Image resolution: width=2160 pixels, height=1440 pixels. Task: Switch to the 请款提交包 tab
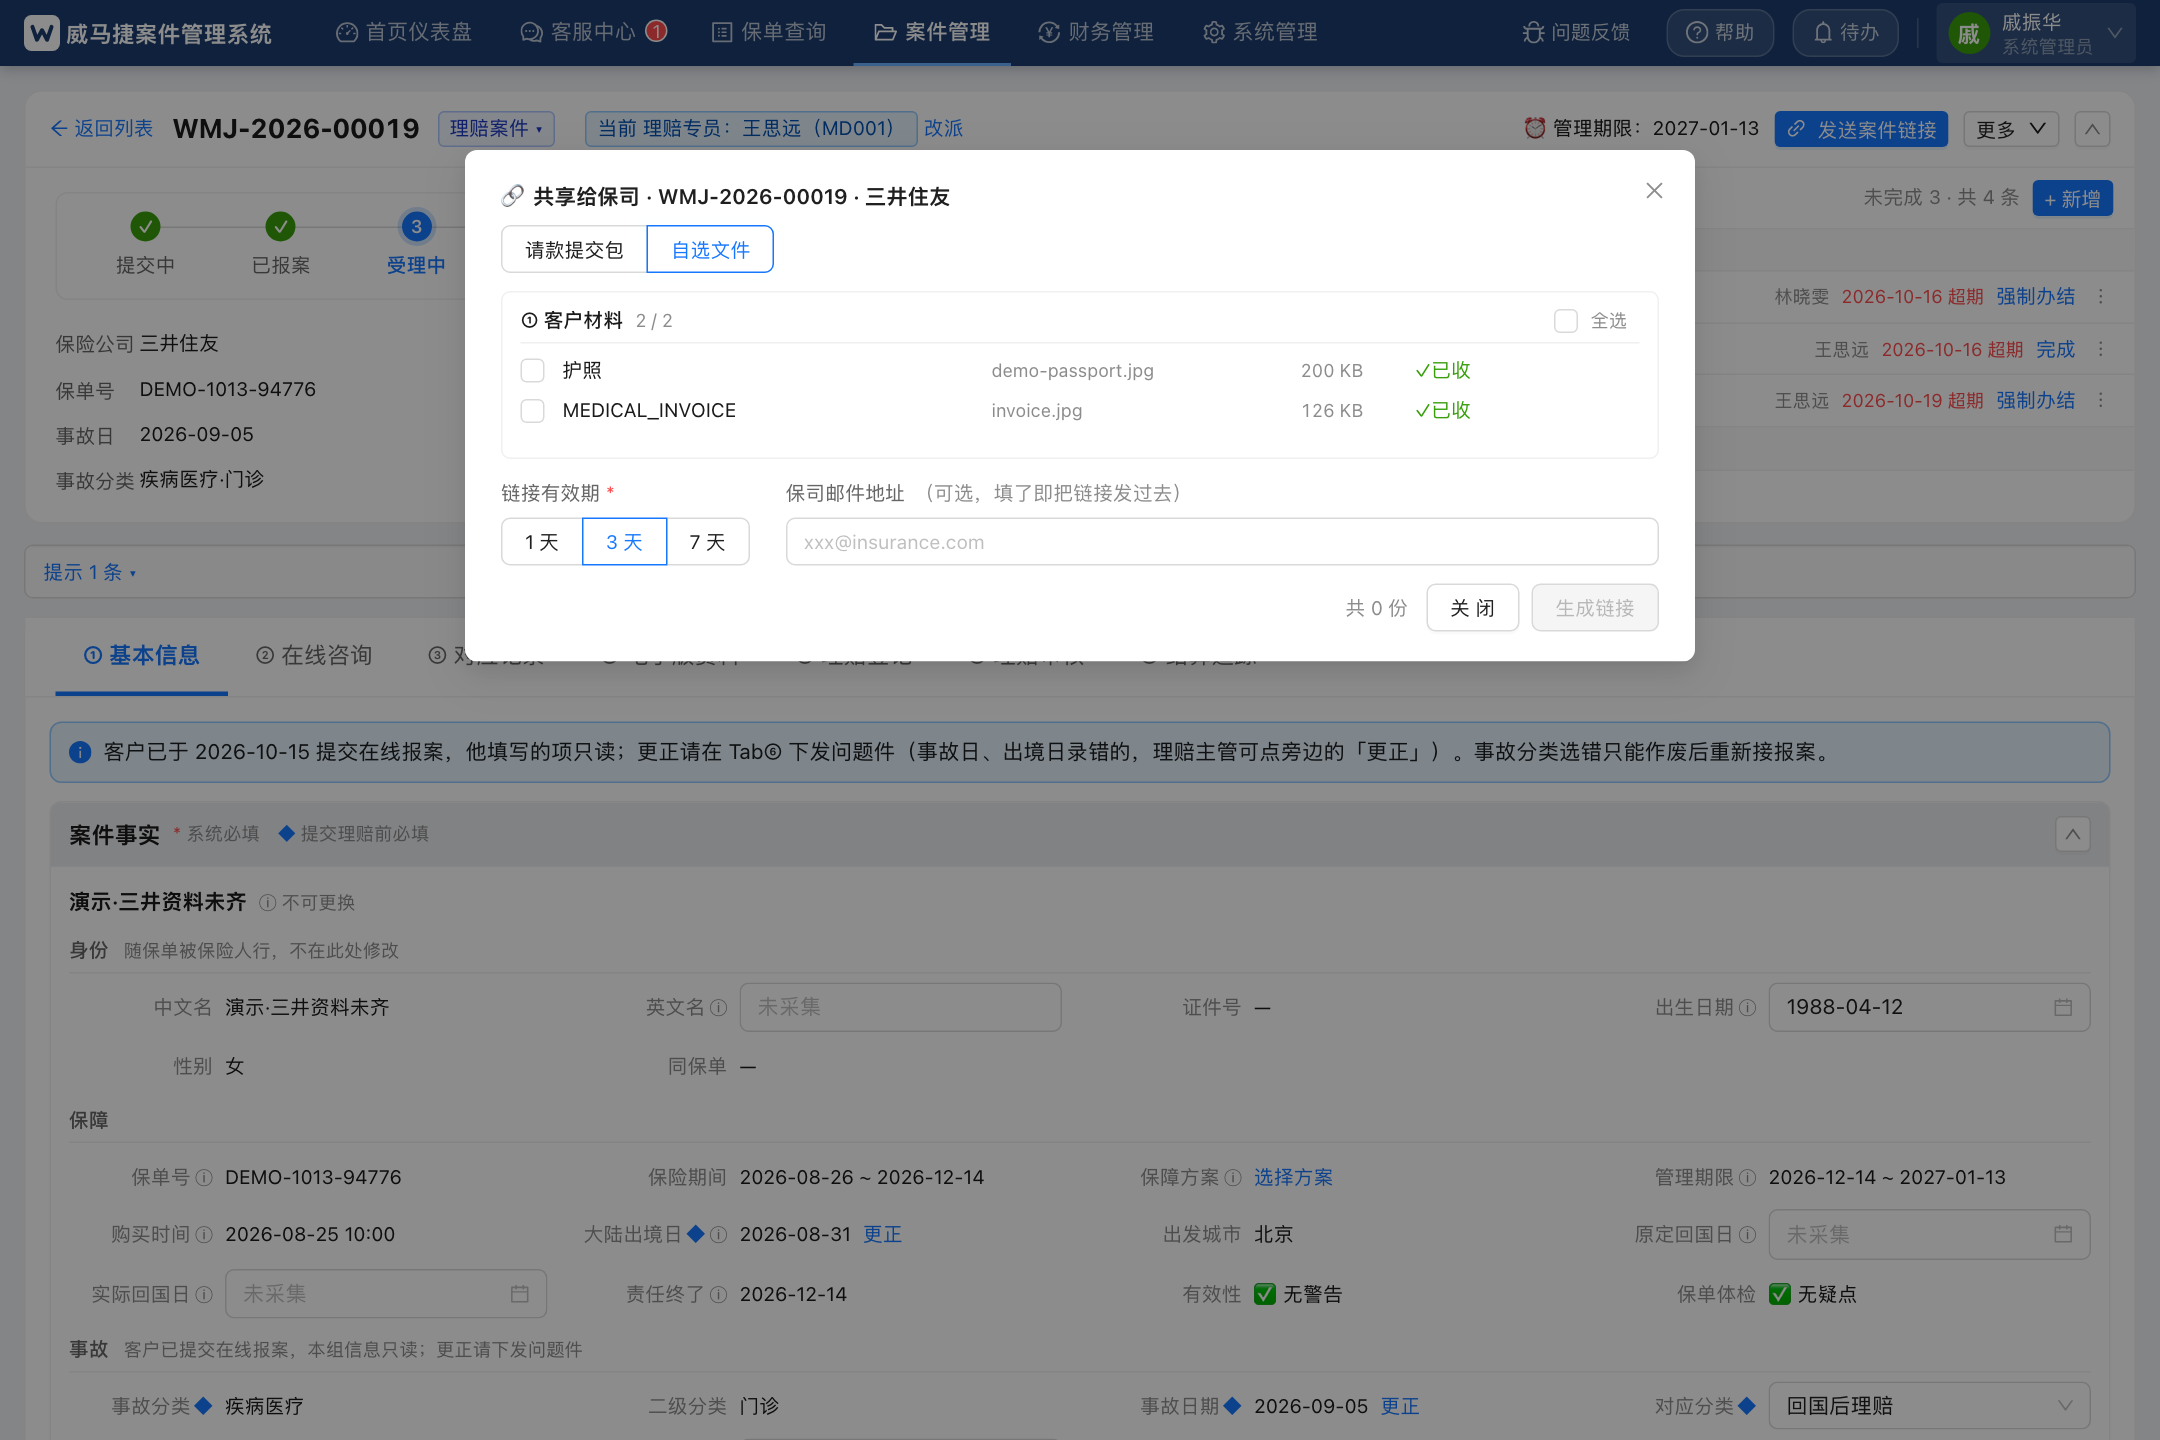[574, 249]
